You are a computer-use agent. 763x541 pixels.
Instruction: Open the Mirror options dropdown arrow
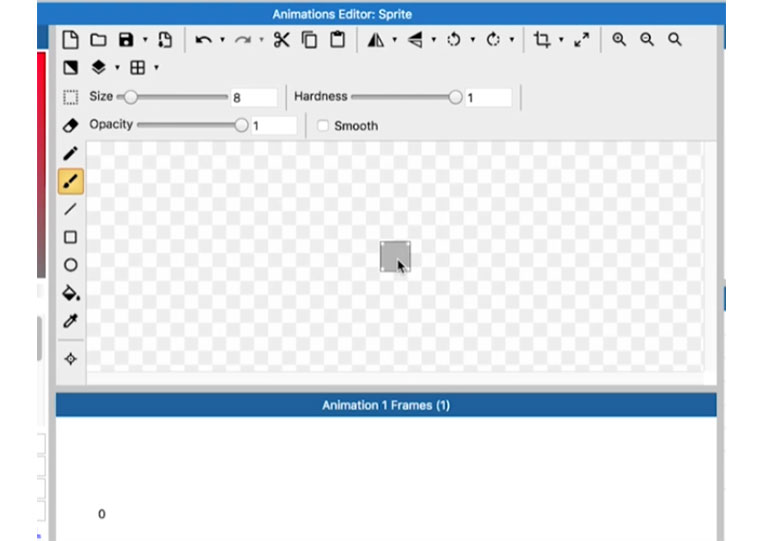(x=395, y=39)
